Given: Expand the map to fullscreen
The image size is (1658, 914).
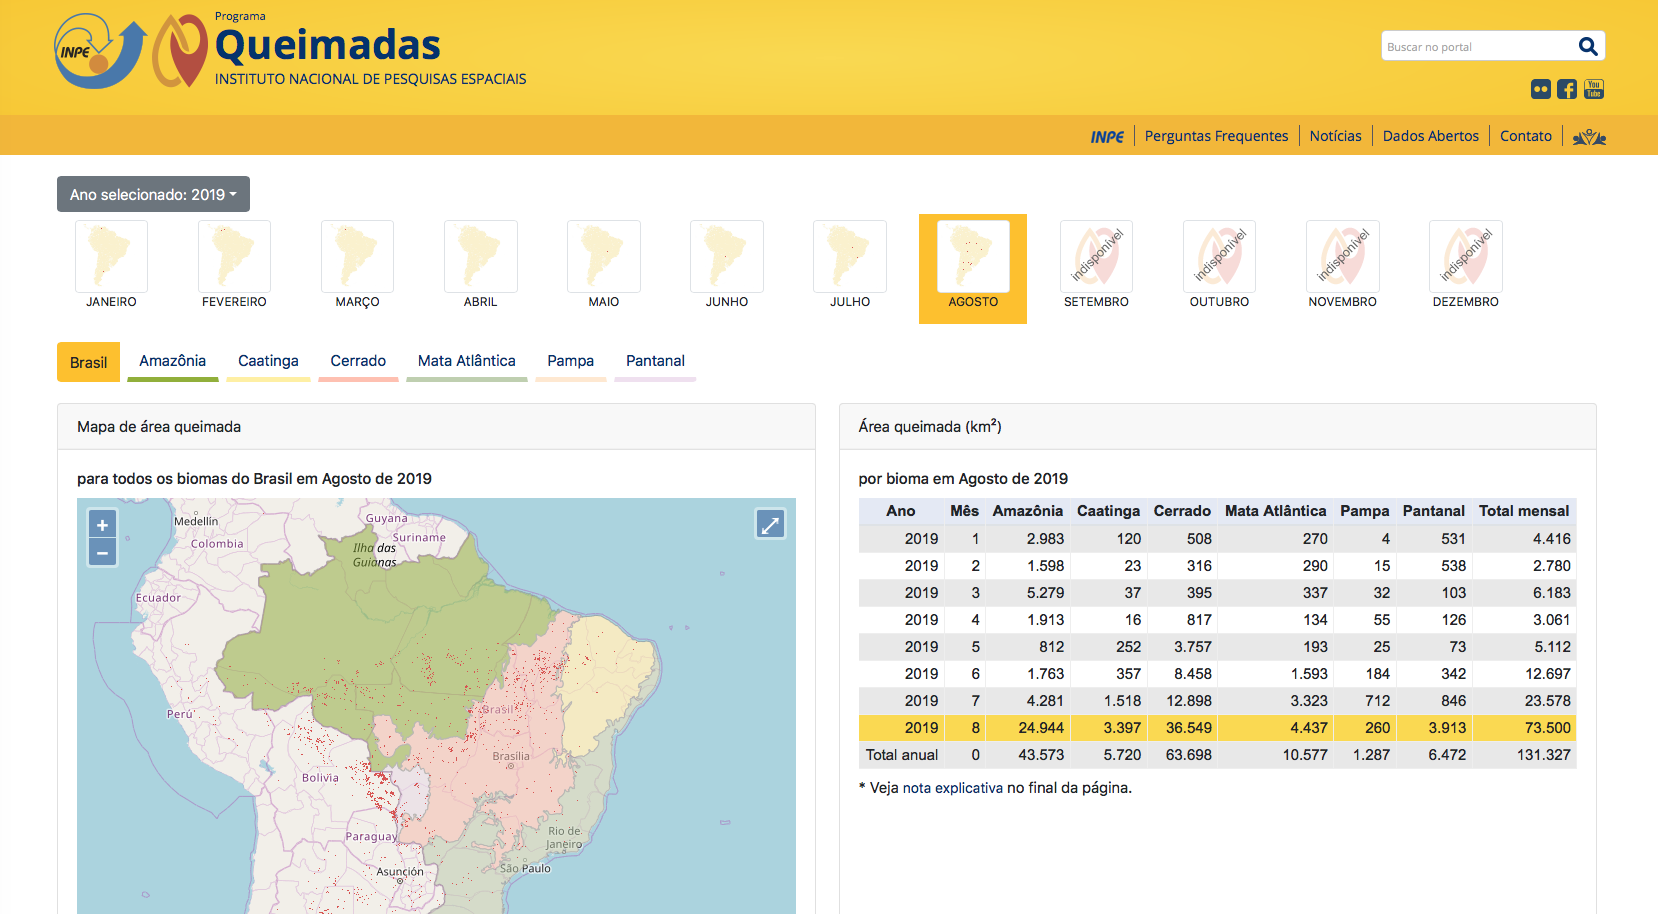Looking at the screenshot, I should 770,524.
